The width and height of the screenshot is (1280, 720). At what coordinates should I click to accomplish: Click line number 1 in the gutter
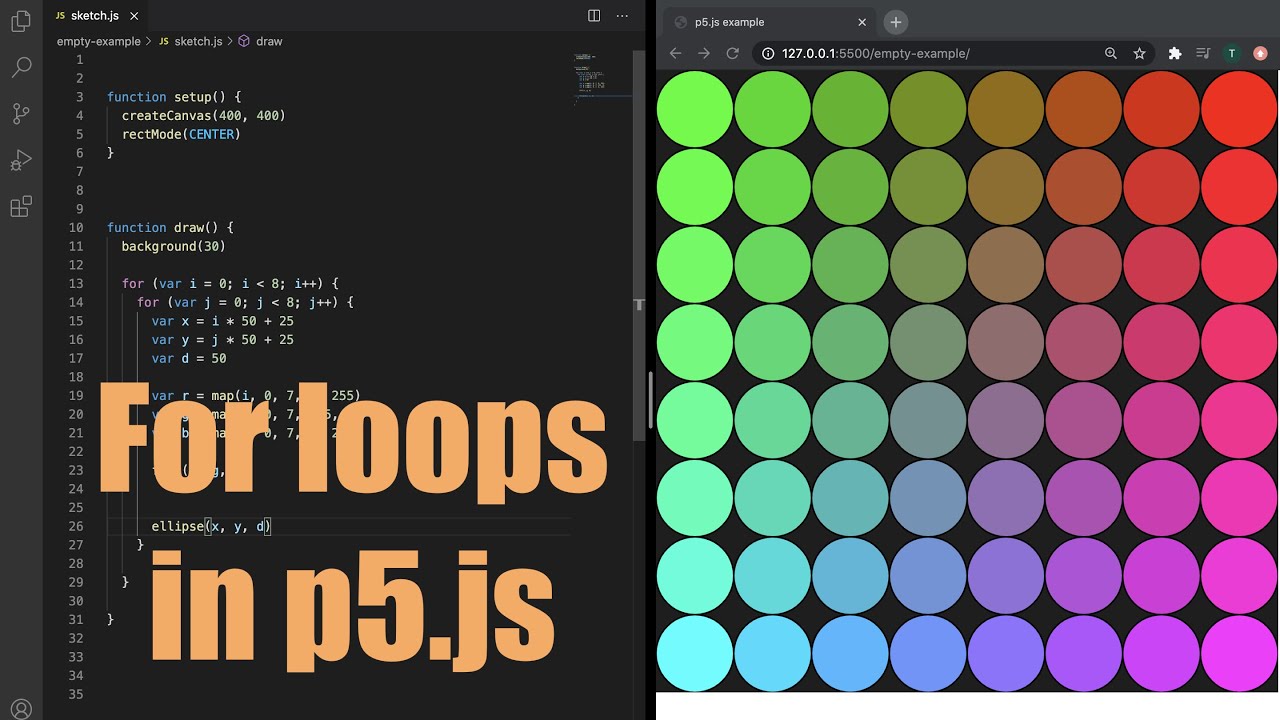(x=80, y=60)
